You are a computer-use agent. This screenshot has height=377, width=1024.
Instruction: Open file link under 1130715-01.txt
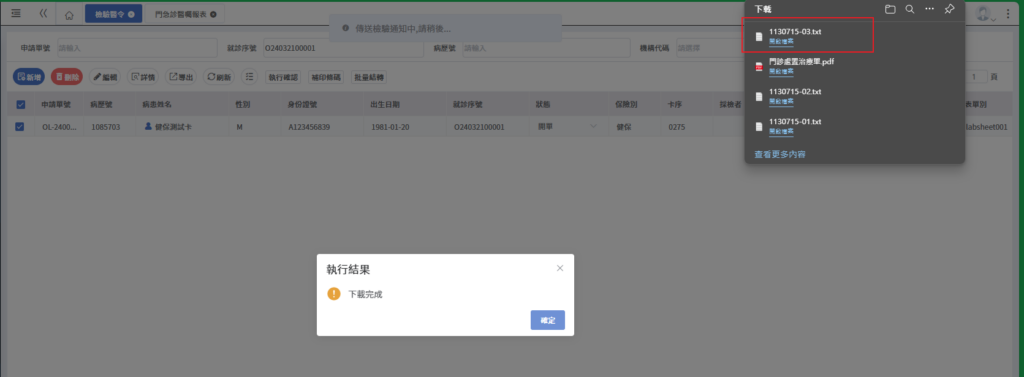tap(781, 131)
